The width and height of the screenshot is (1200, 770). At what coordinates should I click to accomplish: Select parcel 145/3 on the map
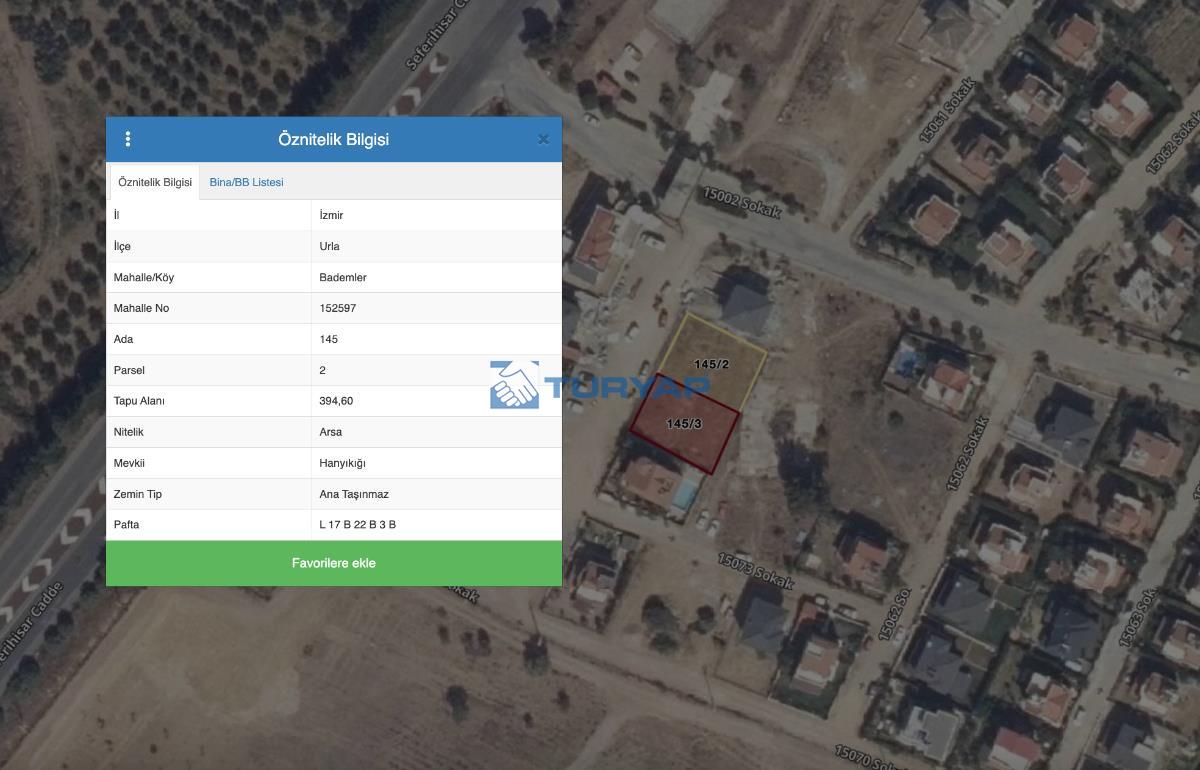click(684, 423)
